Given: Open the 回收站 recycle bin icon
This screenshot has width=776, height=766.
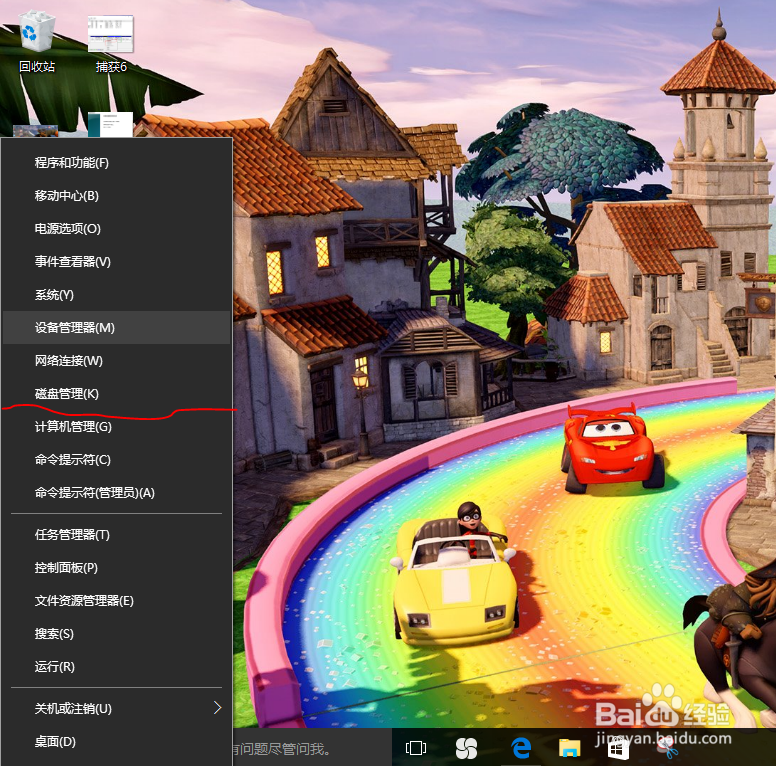Looking at the screenshot, I should click(36, 42).
